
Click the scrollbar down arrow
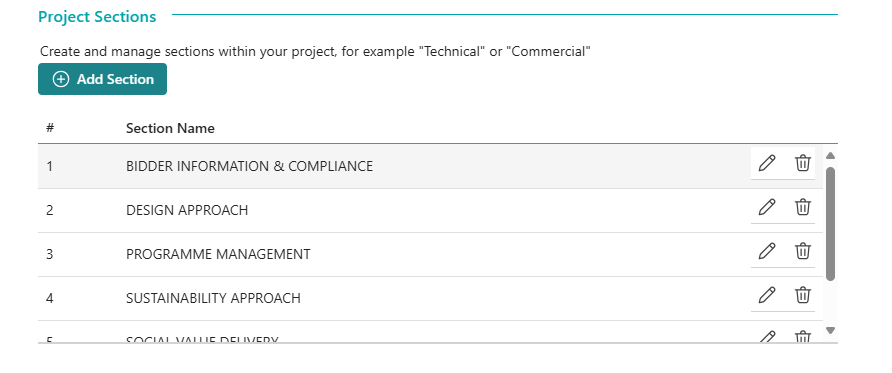[830, 330]
